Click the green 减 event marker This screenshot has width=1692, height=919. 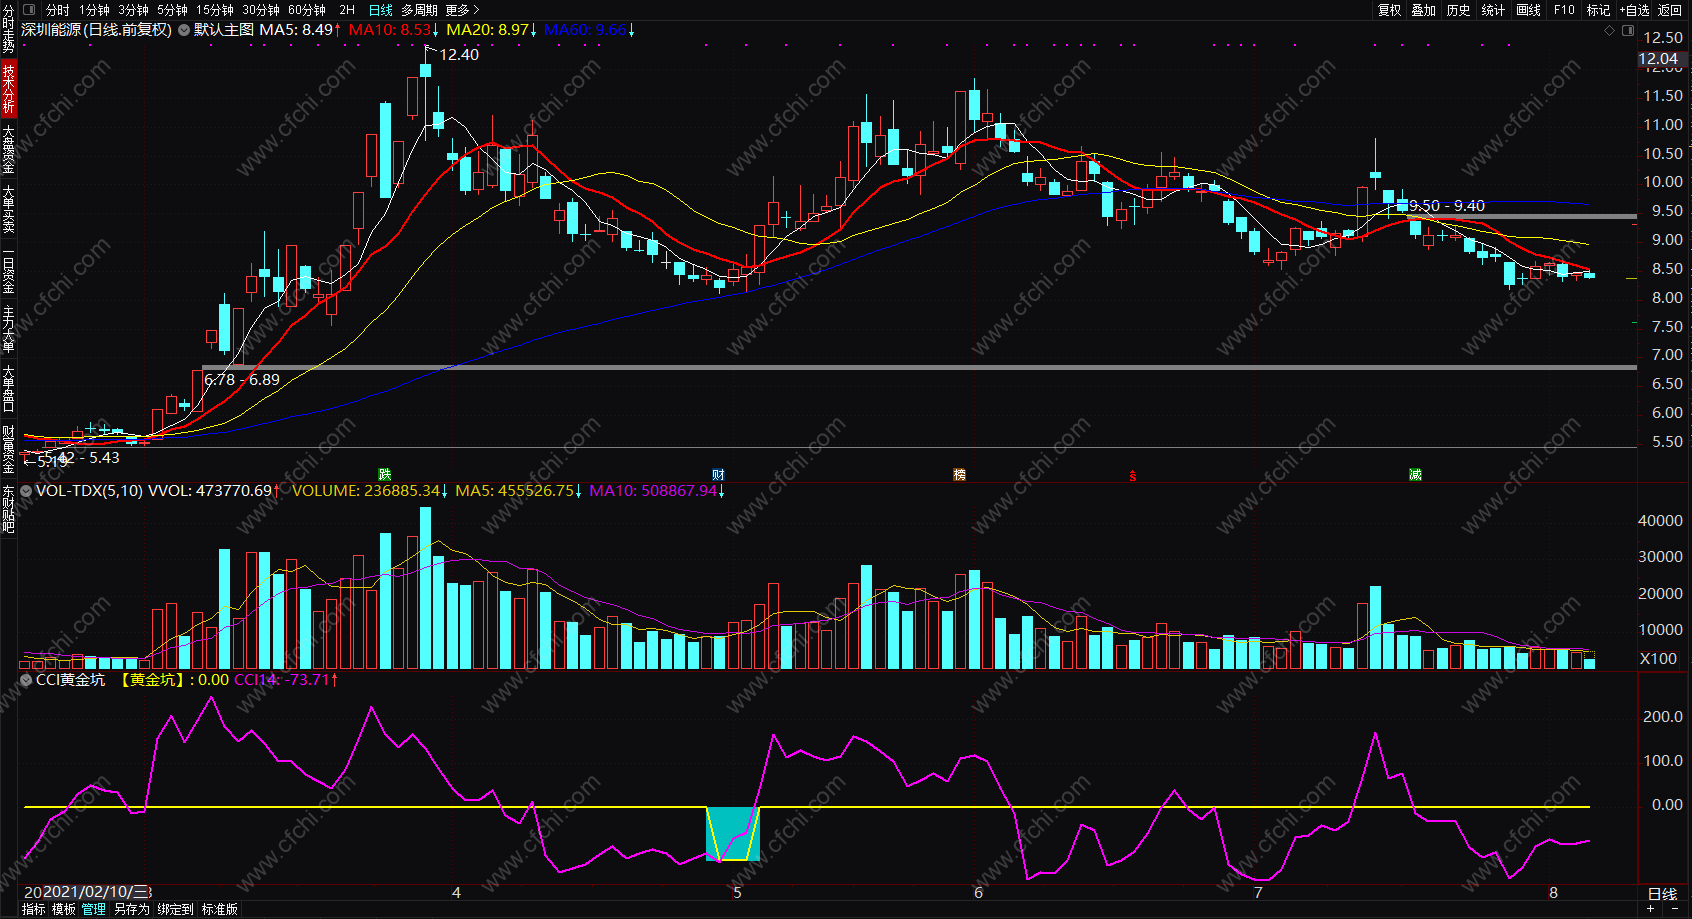pyautogui.click(x=1415, y=474)
